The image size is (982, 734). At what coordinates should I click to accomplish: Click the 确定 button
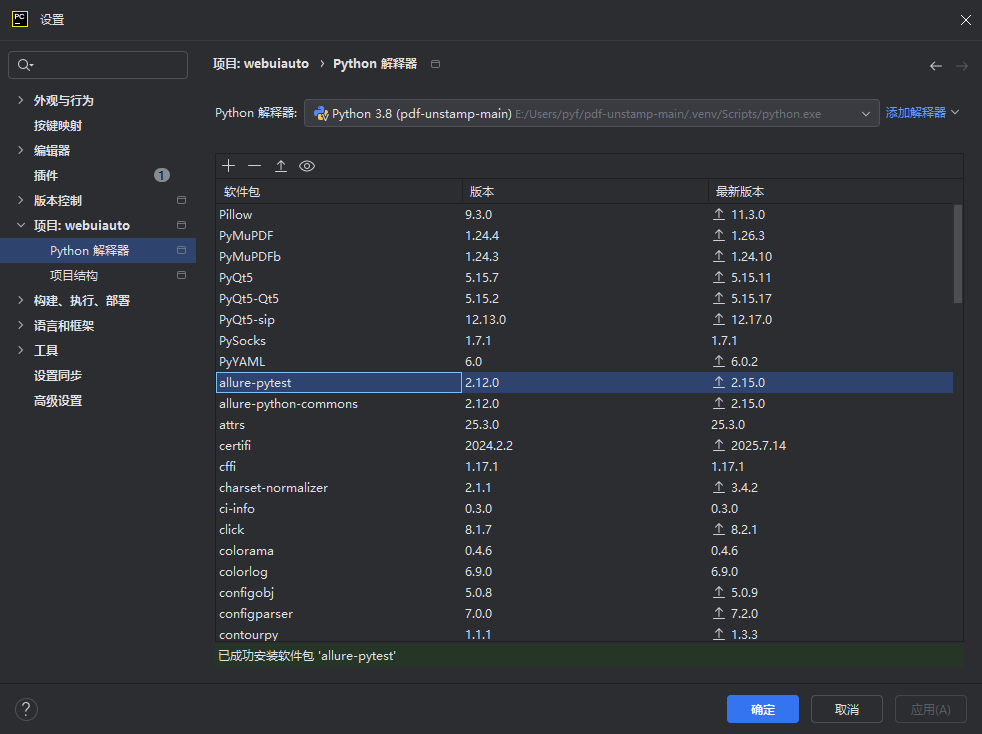coord(762,709)
